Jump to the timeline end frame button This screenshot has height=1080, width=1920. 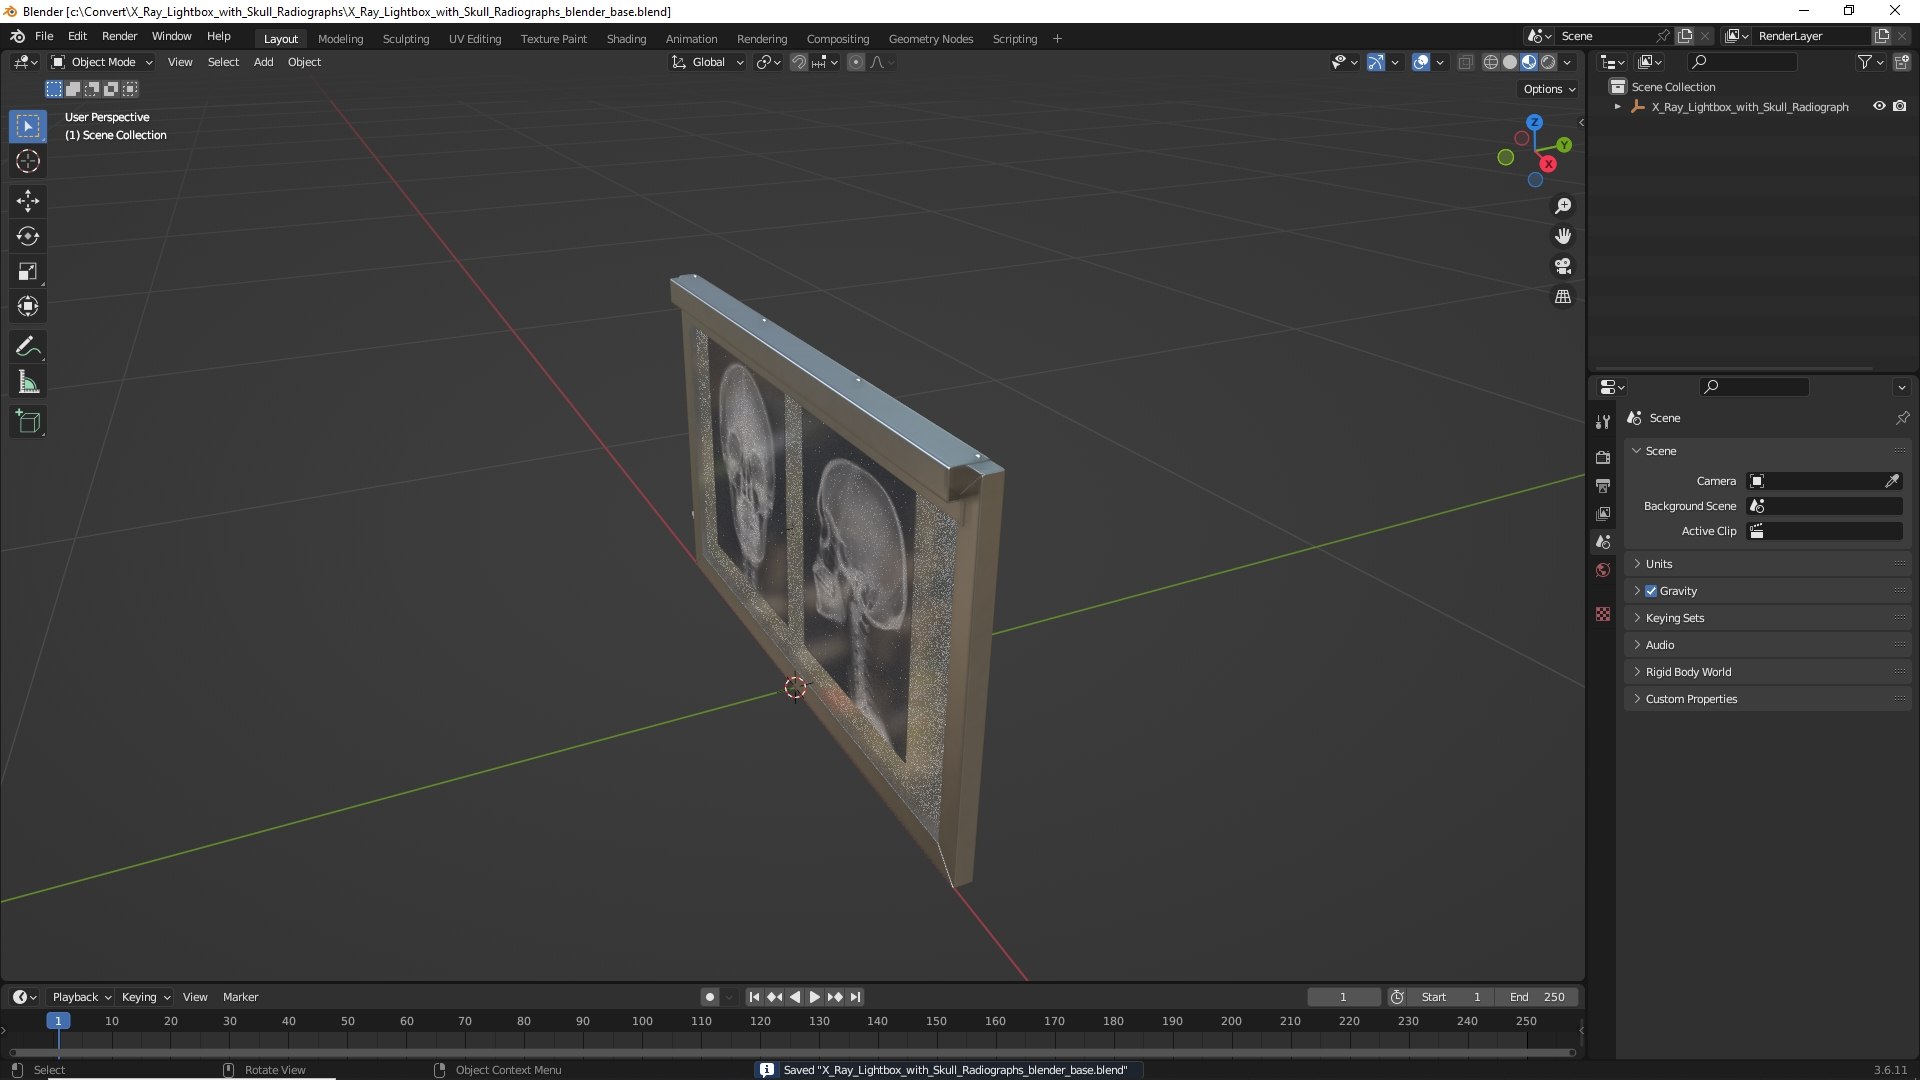tap(855, 997)
